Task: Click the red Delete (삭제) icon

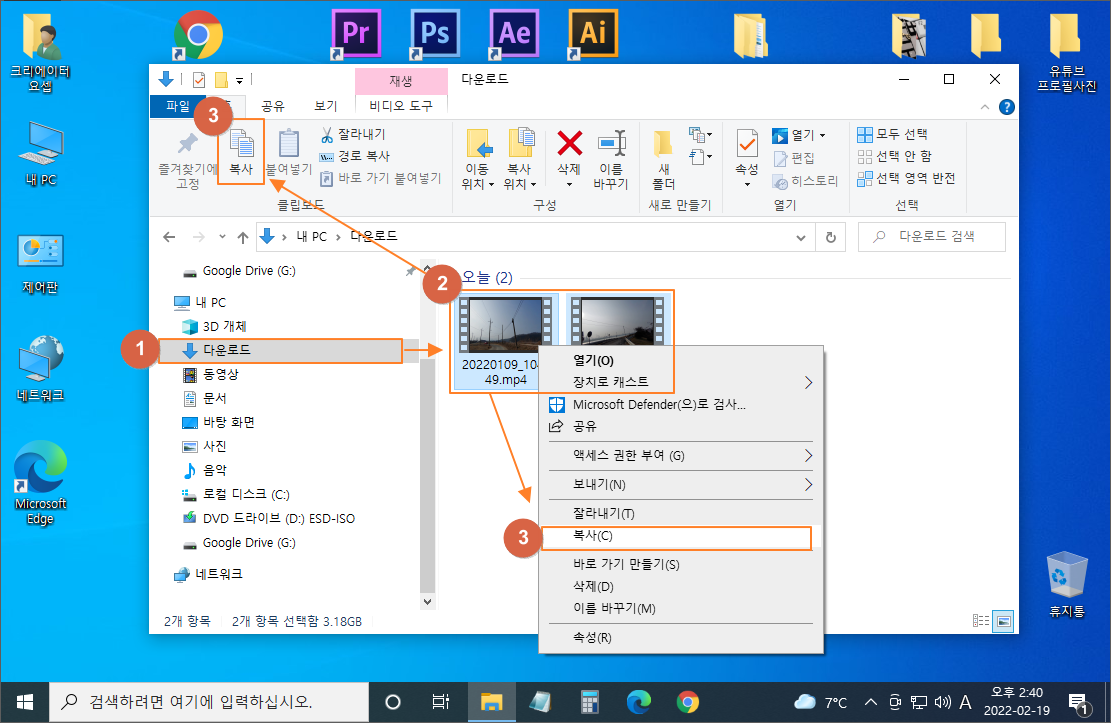Action: [569, 143]
